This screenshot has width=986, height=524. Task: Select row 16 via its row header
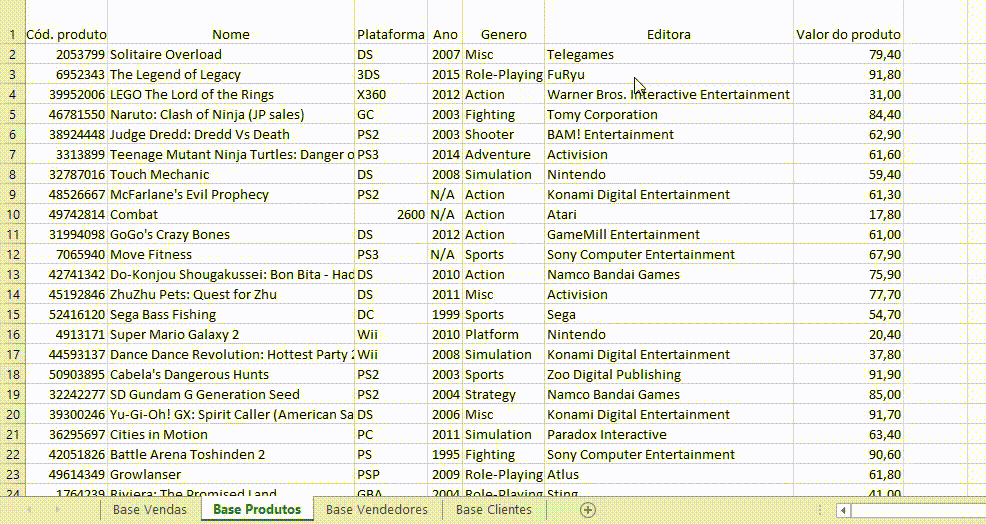(12, 335)
